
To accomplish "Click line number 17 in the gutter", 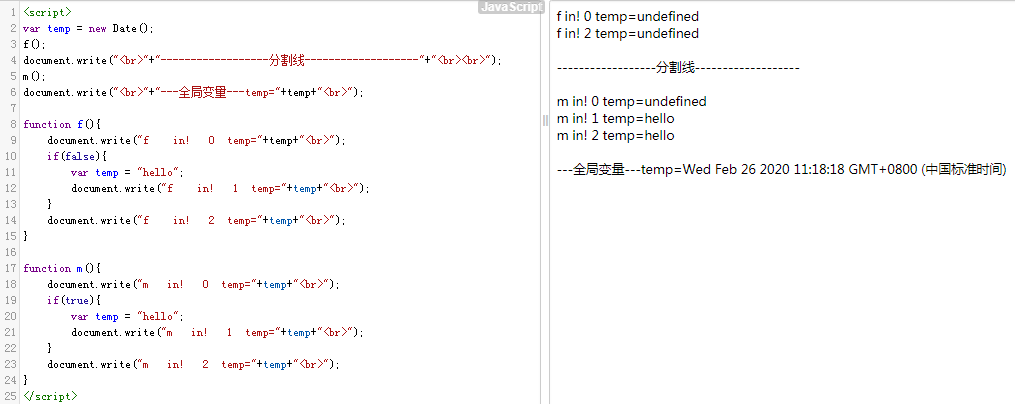I will [9, 268].
